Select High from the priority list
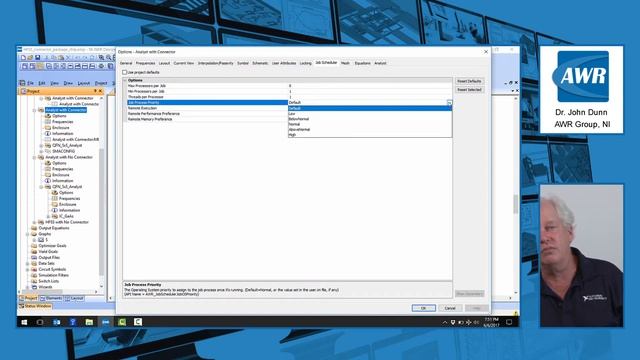 [370, 135]
